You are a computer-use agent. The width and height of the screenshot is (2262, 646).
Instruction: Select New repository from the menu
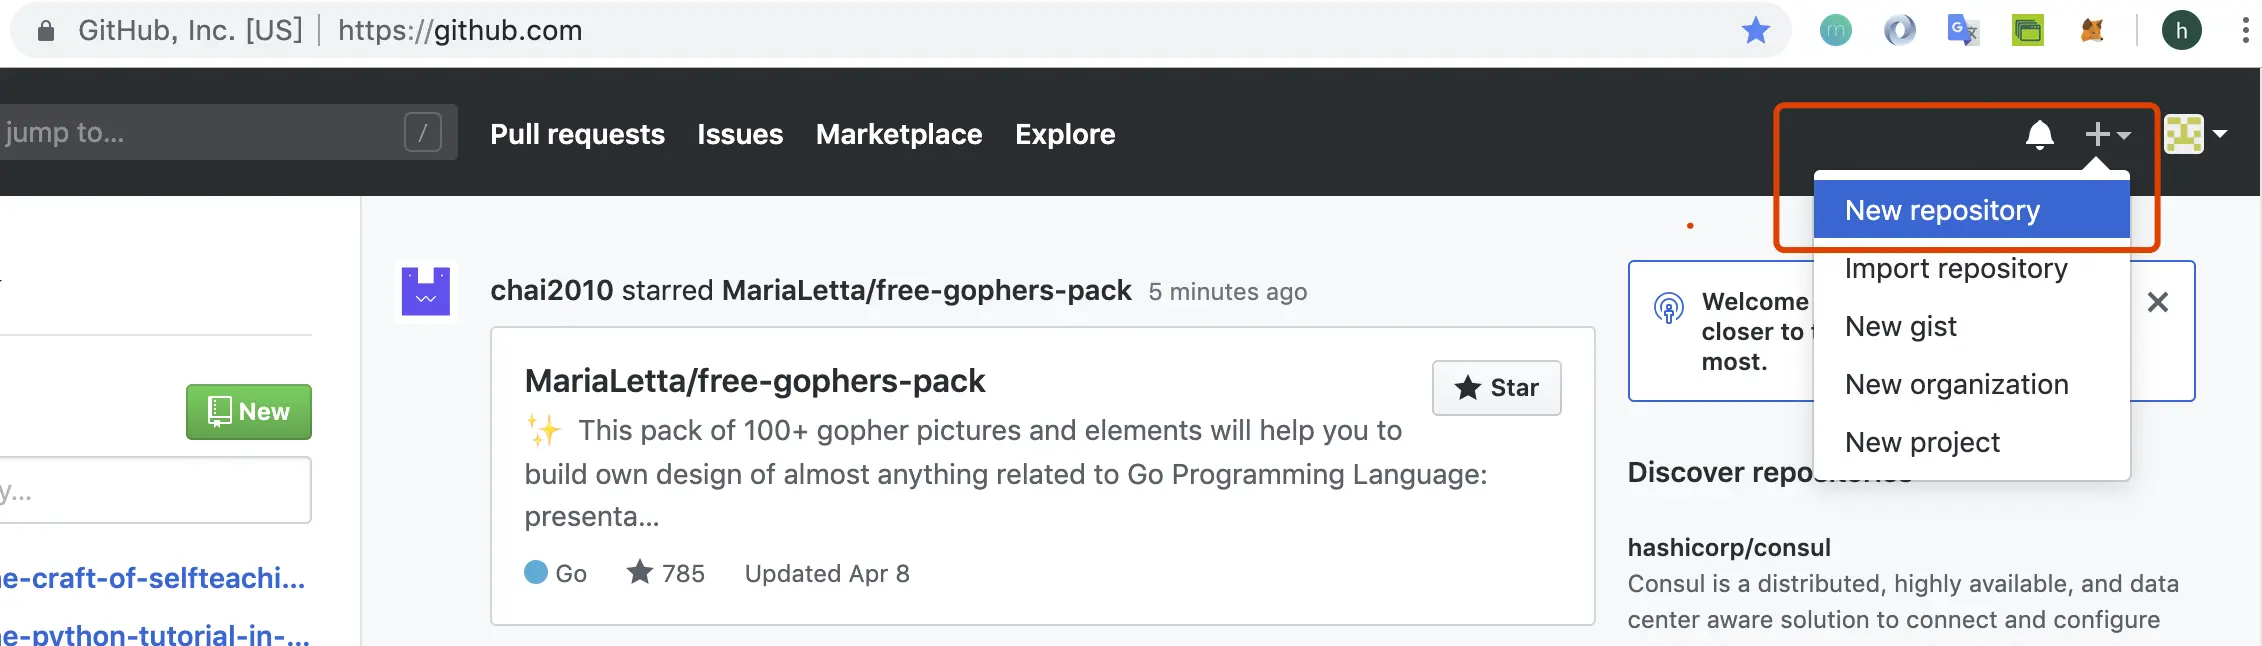click(1942, 211)
